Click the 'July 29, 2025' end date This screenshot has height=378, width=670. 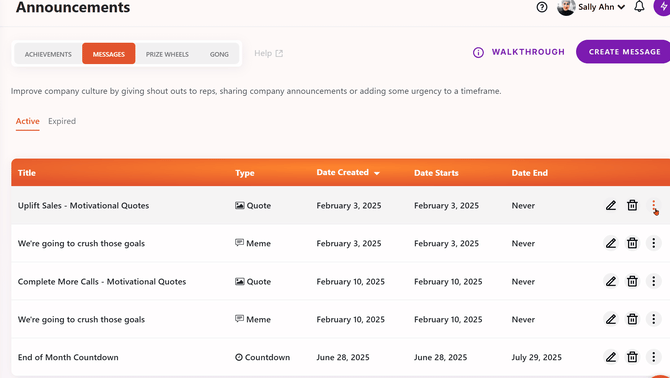click(536, 357)
